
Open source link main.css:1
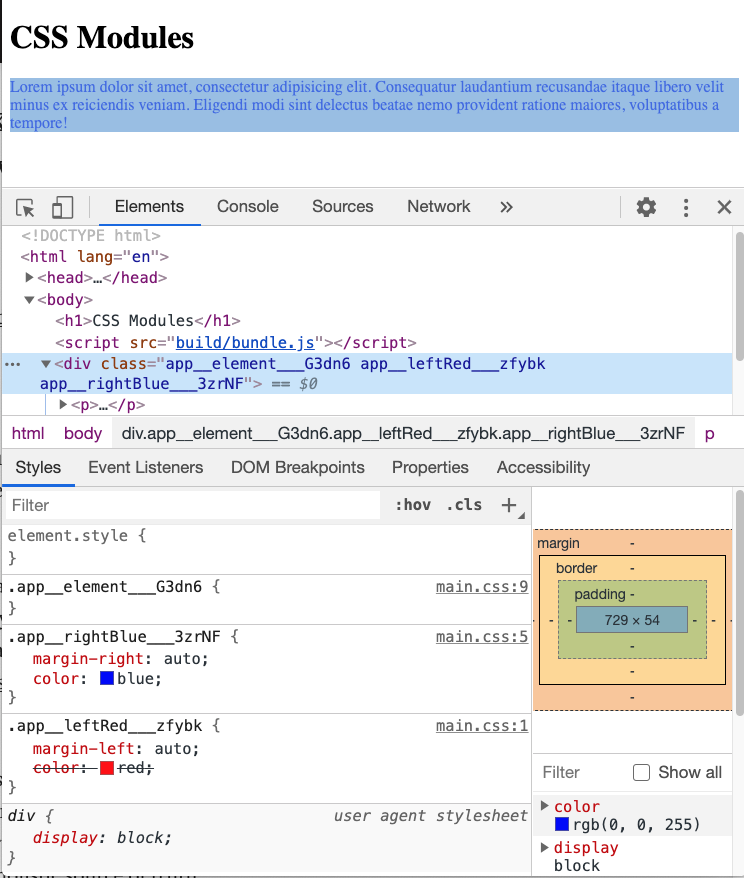481,726
